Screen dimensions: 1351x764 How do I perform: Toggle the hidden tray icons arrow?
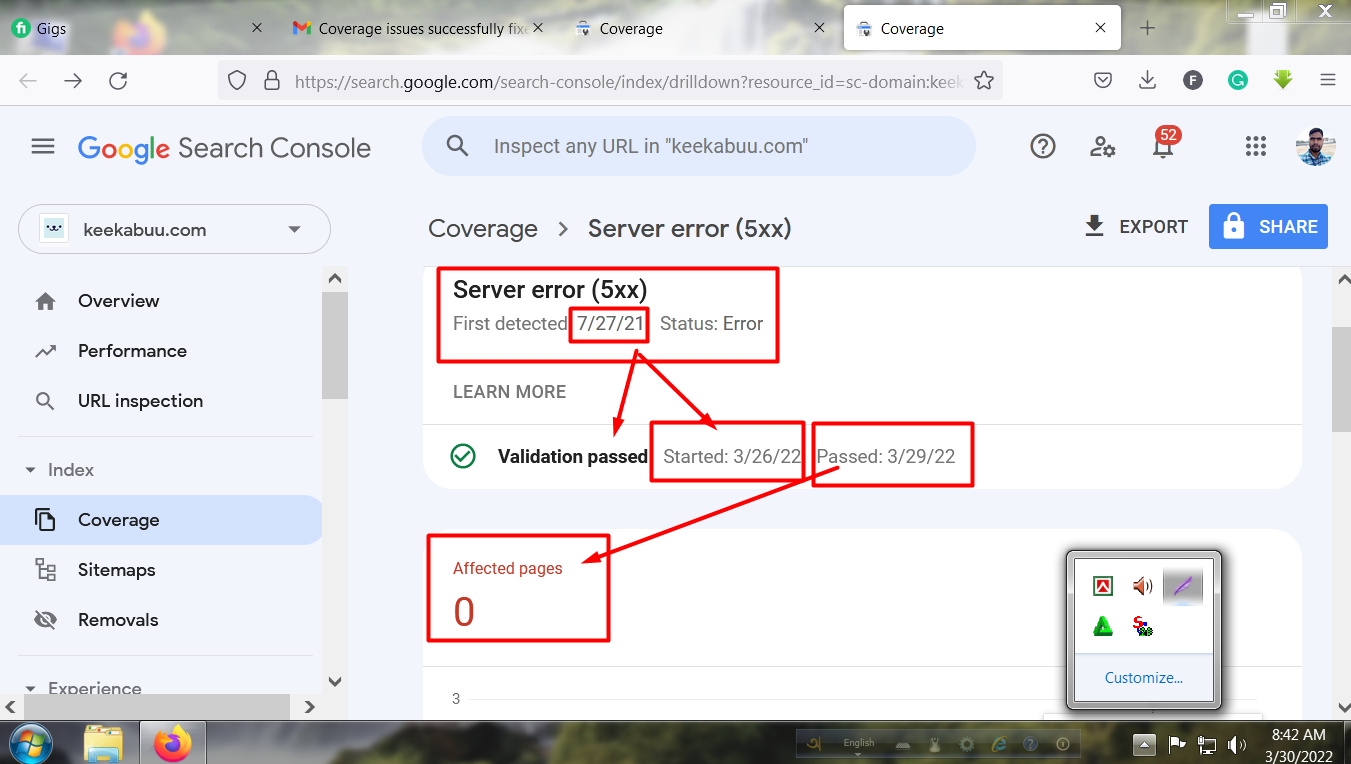point(1144,744)
